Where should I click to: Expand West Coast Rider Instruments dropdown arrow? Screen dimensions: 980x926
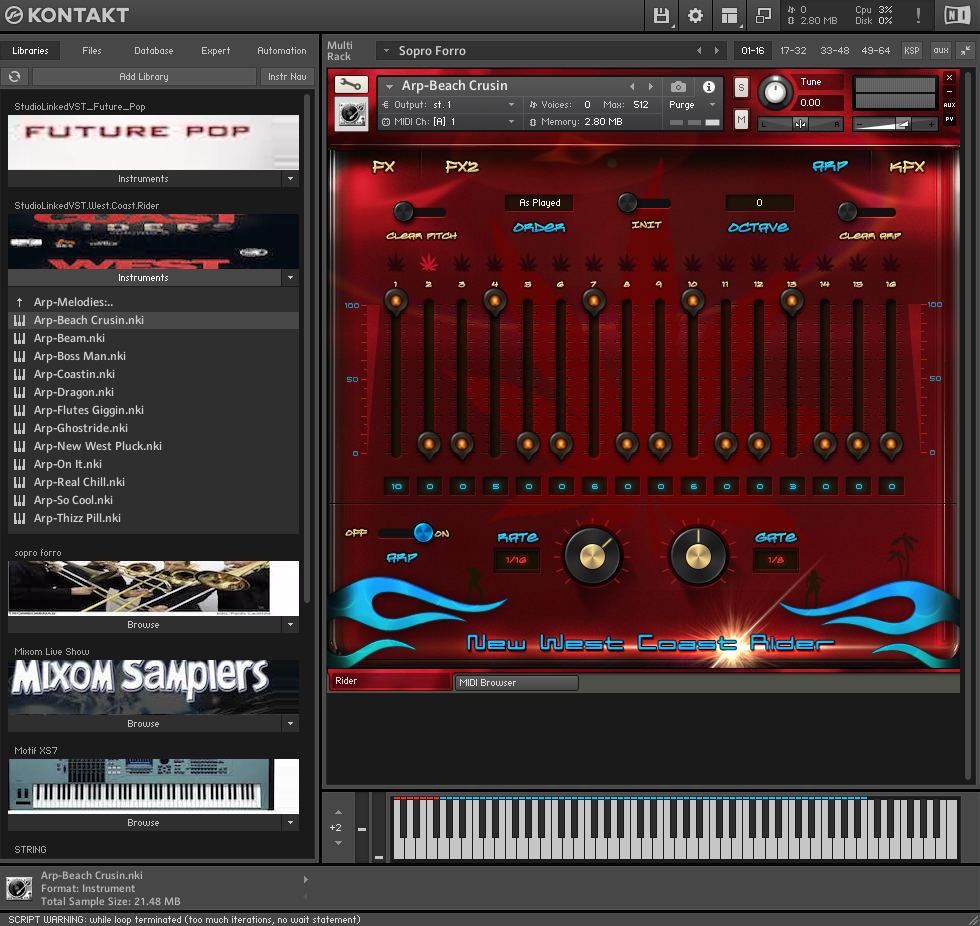point(291,277)
